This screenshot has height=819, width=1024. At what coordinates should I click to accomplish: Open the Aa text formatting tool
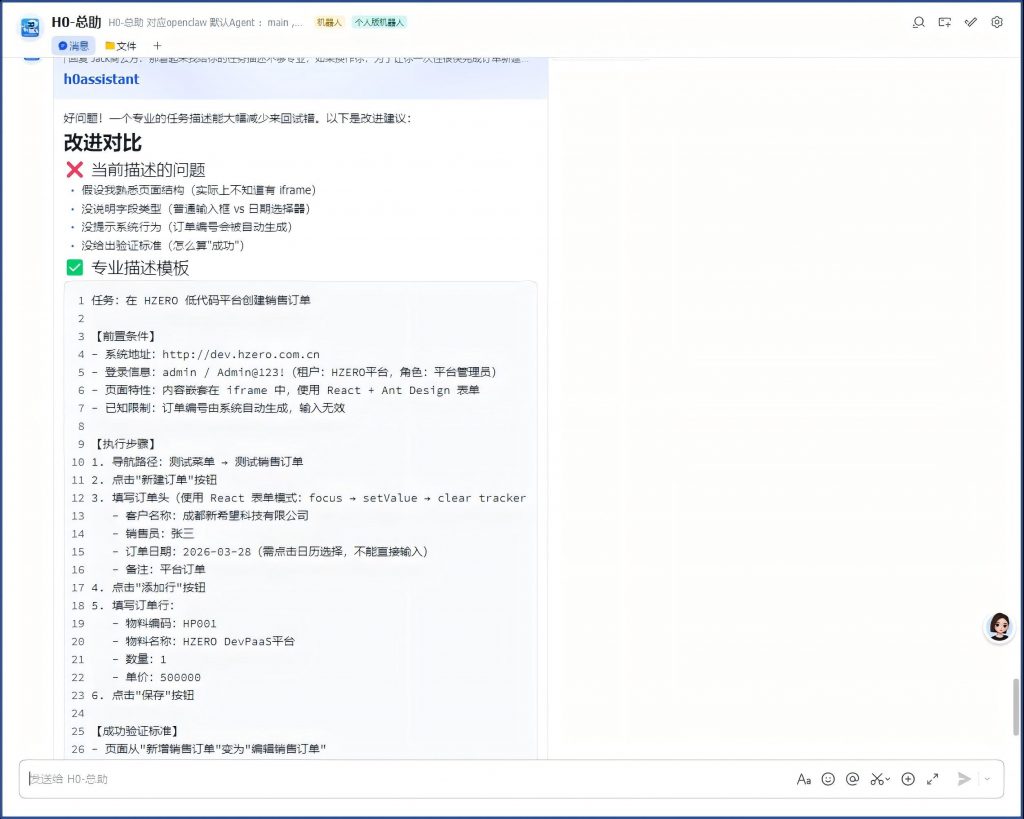coord(803,779)
